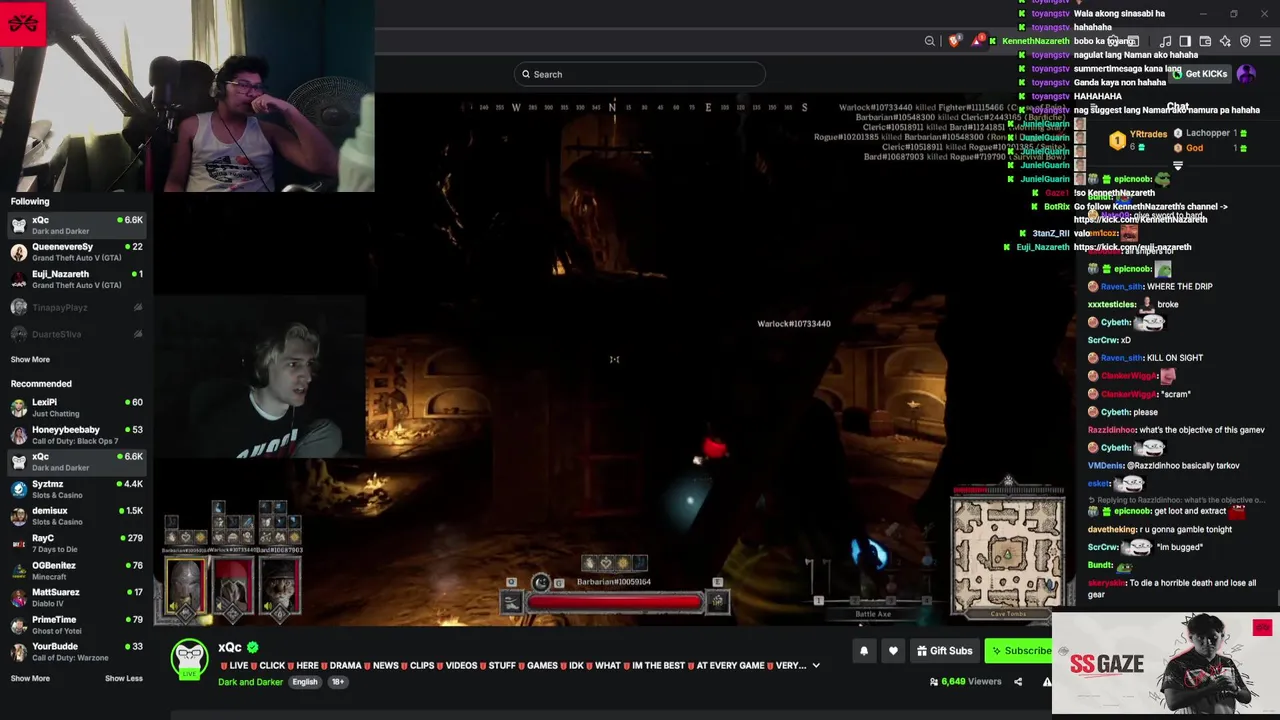Open QueenevereSy channel in Following
The image size is (1280, 720).
click(x=76, y=252)
